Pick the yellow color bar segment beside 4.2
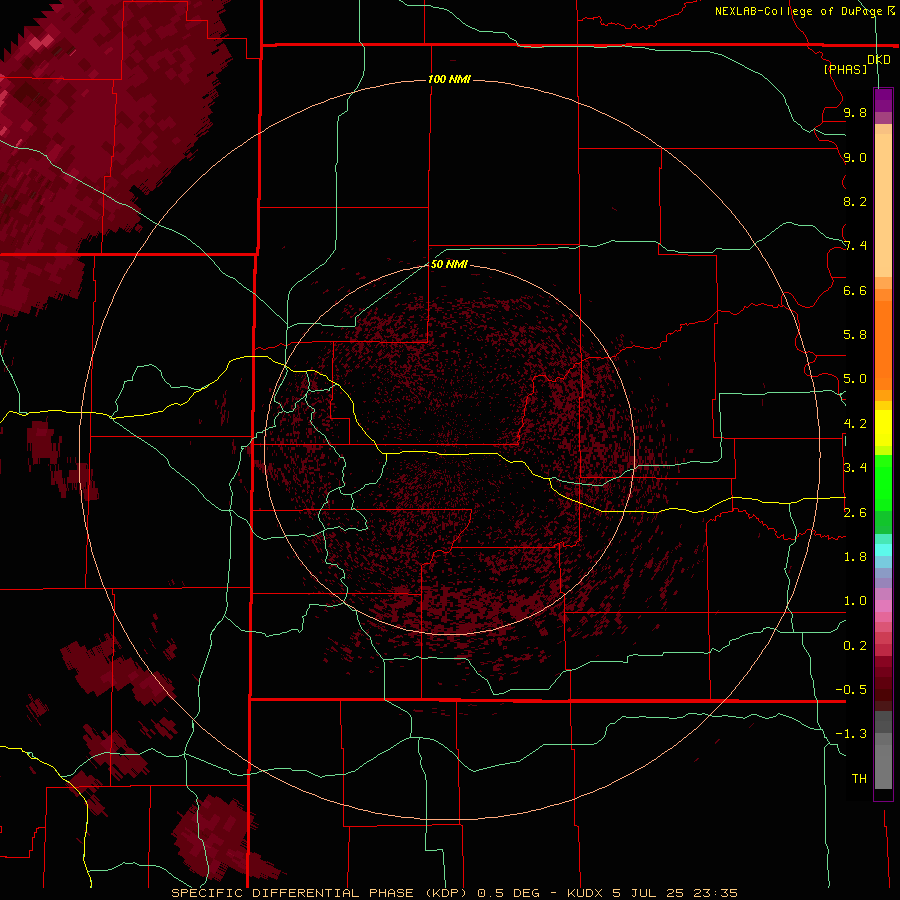900x900 pixels. [883, 428]
